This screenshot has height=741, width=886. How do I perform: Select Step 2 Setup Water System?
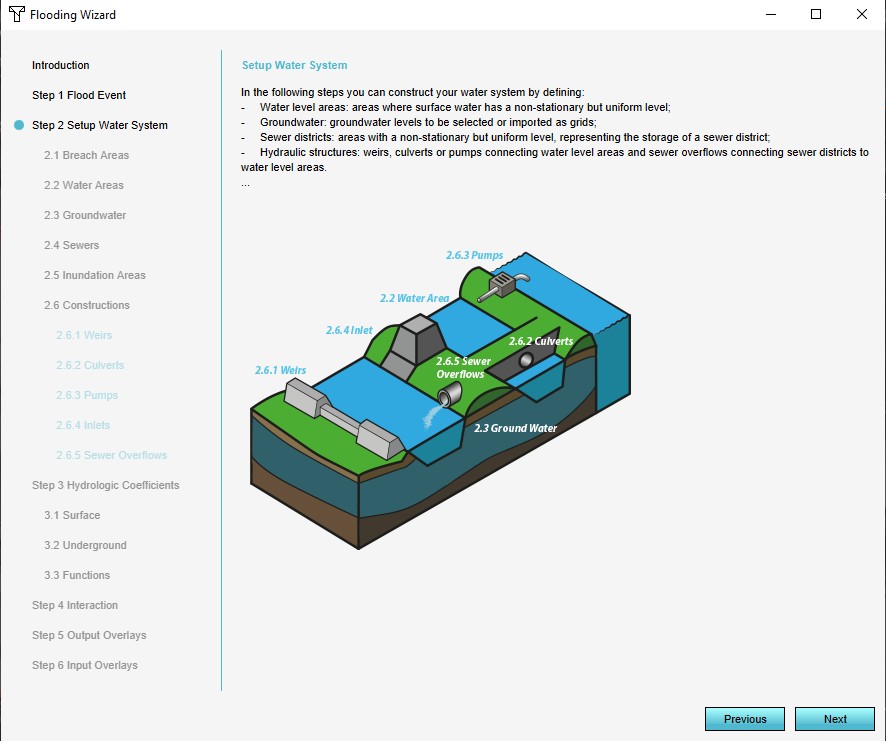100,126
